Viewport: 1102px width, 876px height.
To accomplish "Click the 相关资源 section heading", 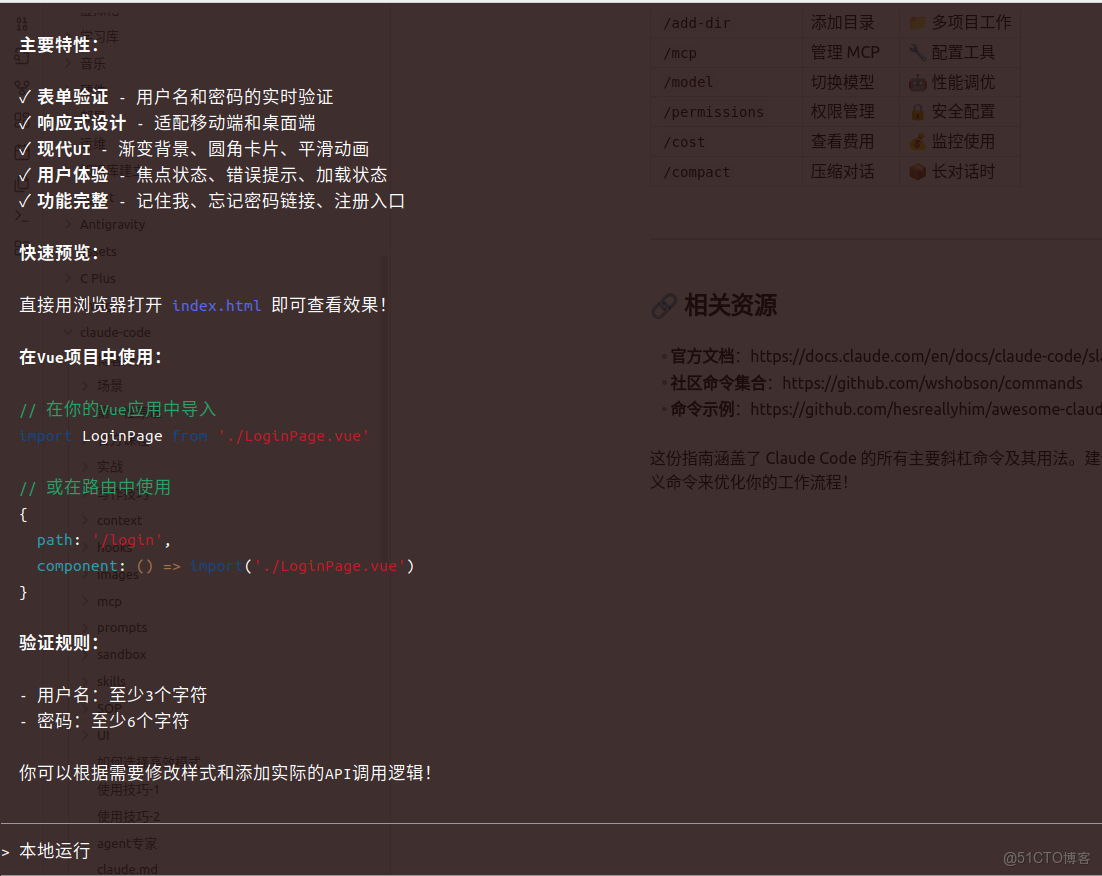I will click(730, 306).
